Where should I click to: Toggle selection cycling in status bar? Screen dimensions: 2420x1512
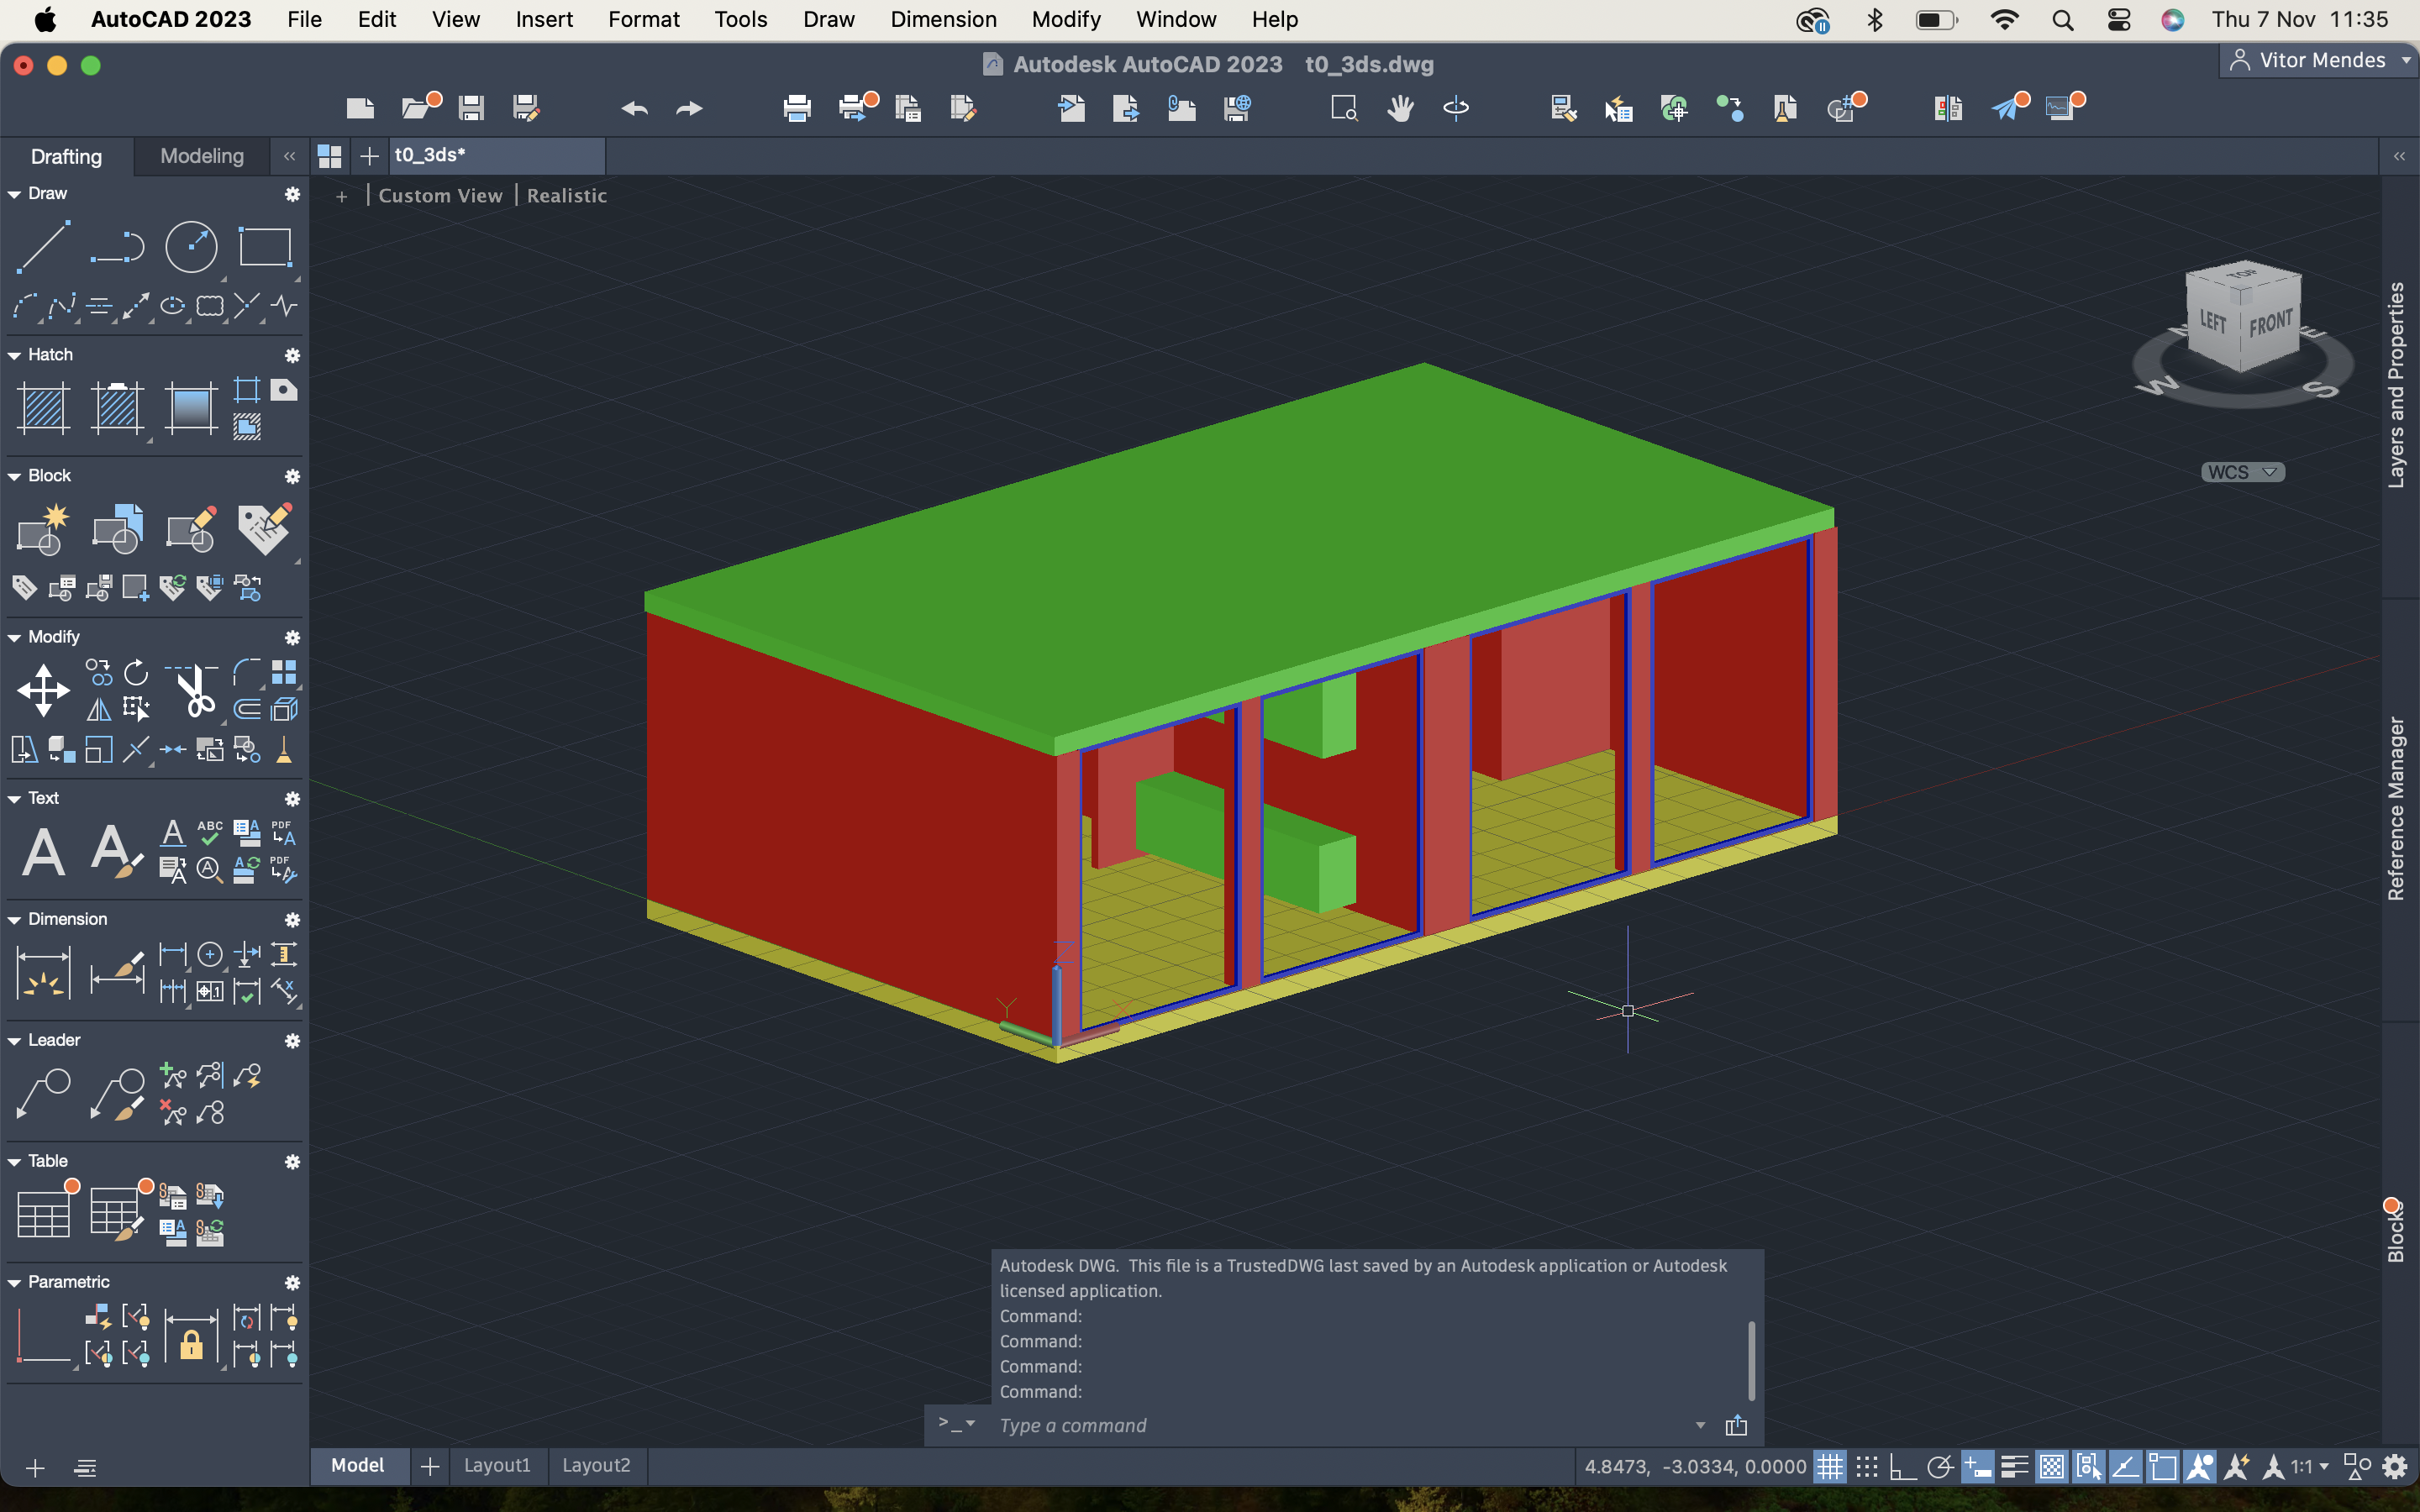(2088, 1467)
